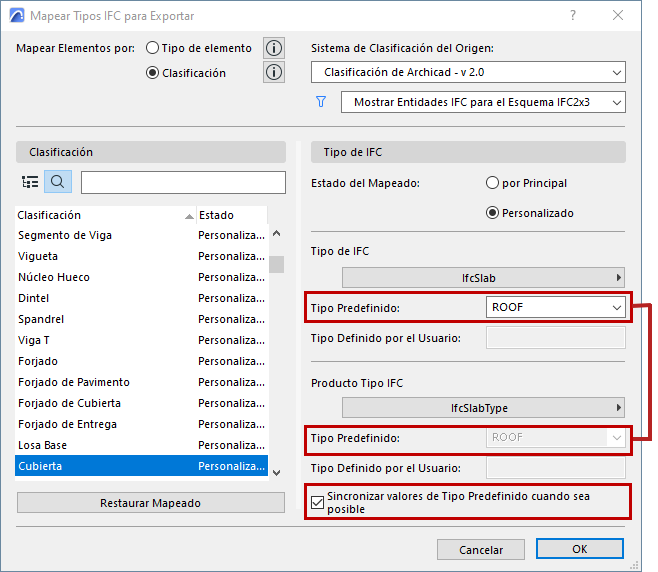Open Clasificación de Archicad v 2.0 dropdown
The height and width of the screenshot is (572, 658).
[x=468, y=72]
